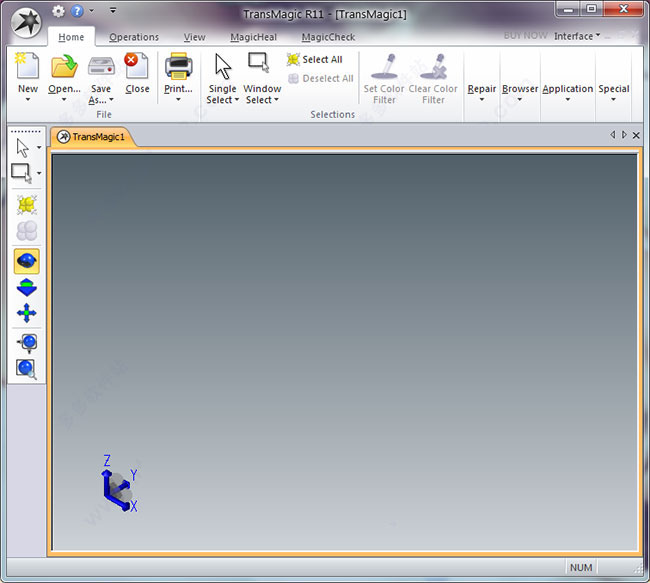The width and height of the screenshot is (650, 583).
Task: Select the TransMagic1 document tab
Action: tap(92, 136)
